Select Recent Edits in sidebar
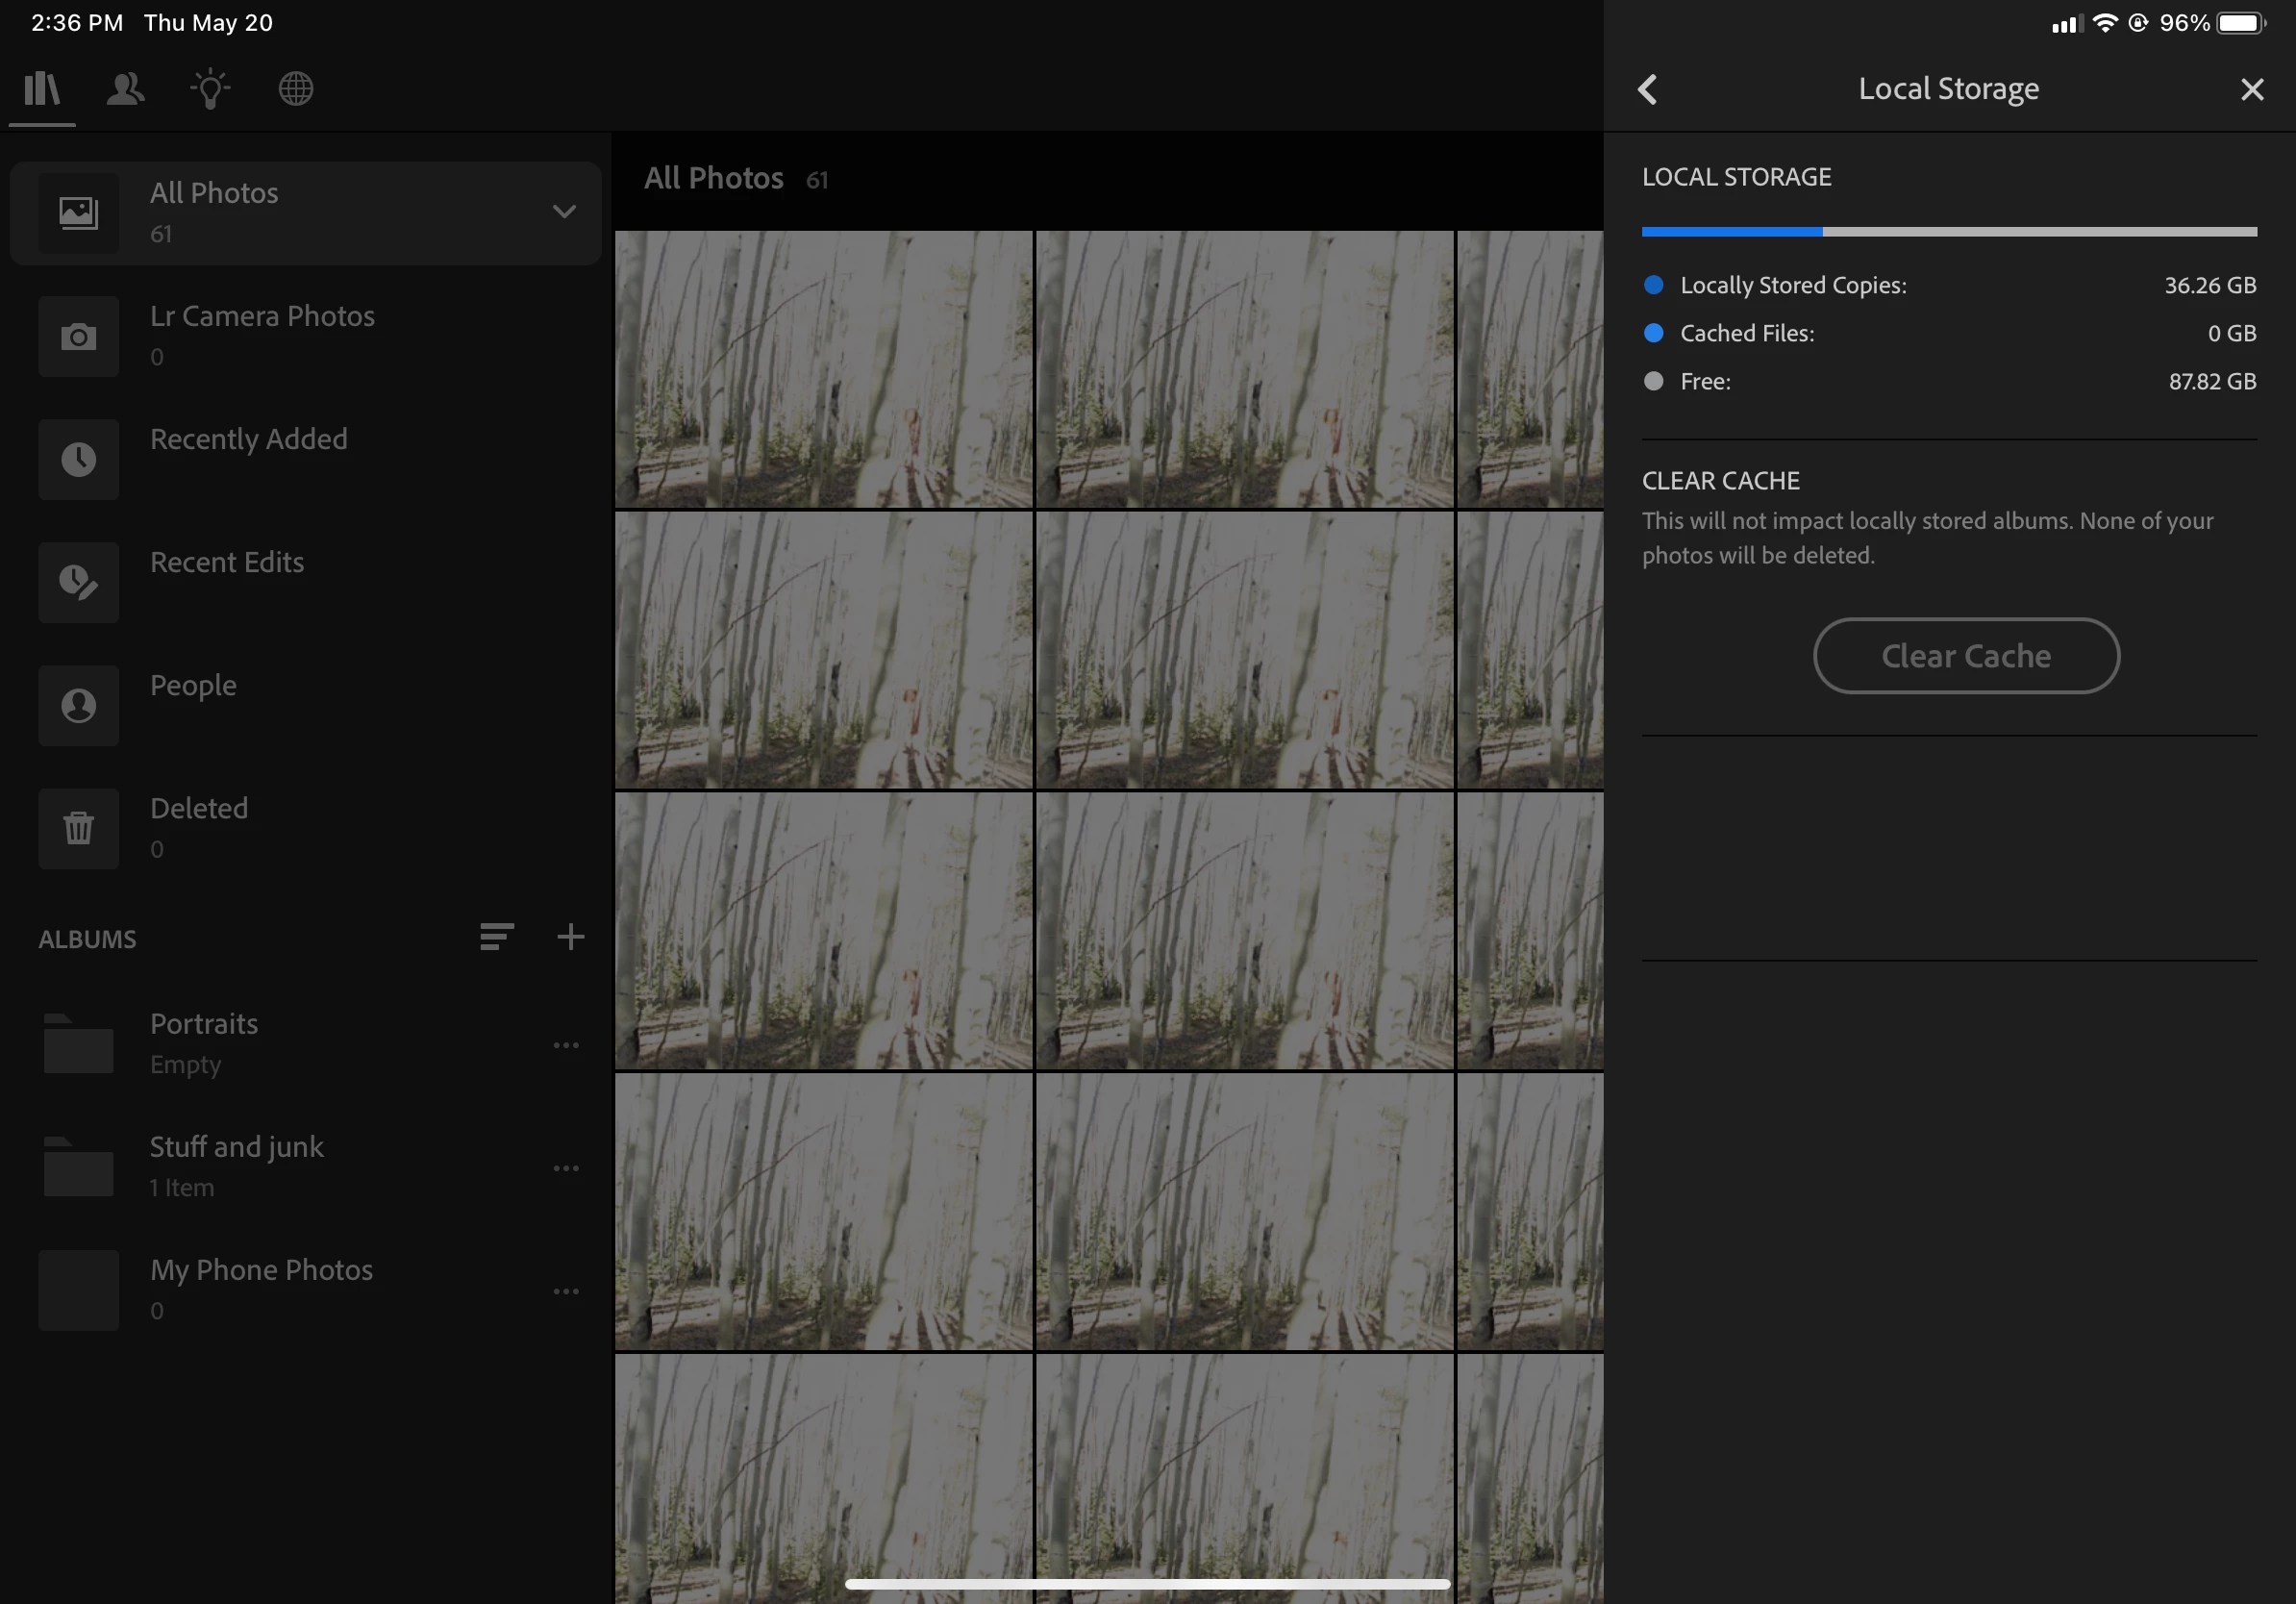2296x1604 pixels. 227,563
